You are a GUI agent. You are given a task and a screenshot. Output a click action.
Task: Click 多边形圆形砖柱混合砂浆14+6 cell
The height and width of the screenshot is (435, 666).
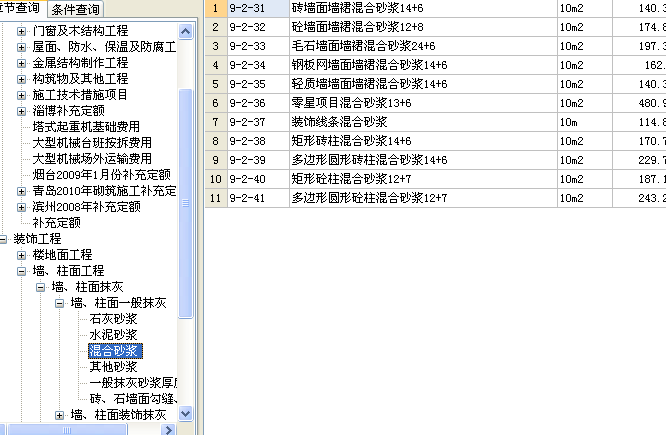[x=423, y=160]
